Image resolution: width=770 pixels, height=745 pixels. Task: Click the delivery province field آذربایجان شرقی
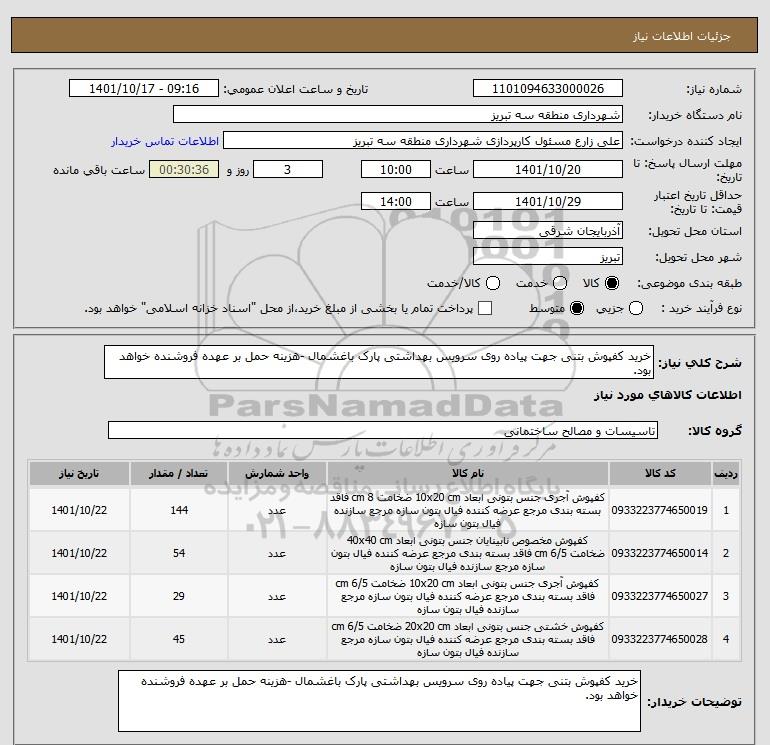(548, 230)
